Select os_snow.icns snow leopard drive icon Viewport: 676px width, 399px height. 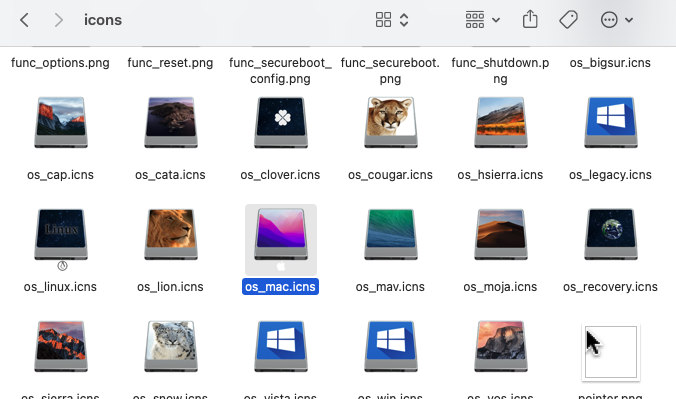171,346
